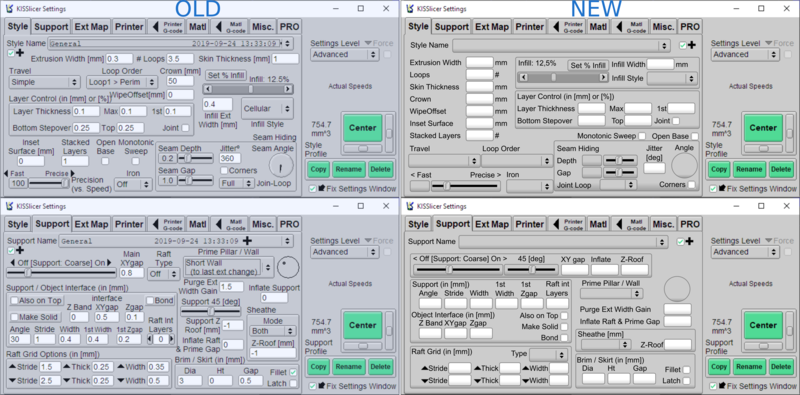The image size is (800, 395).
Task: Switch to PRO tab in NEW Style window
Action: (x=690, y=27)
